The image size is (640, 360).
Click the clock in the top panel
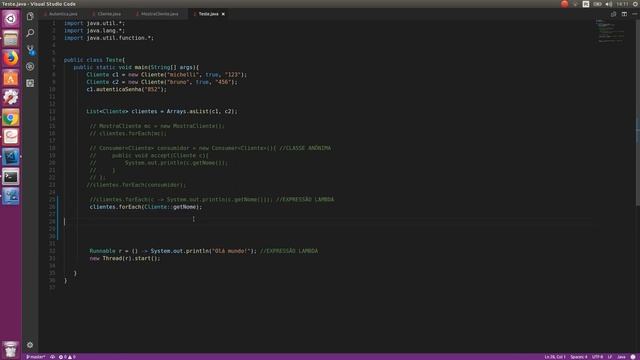(x=622, y=4)
